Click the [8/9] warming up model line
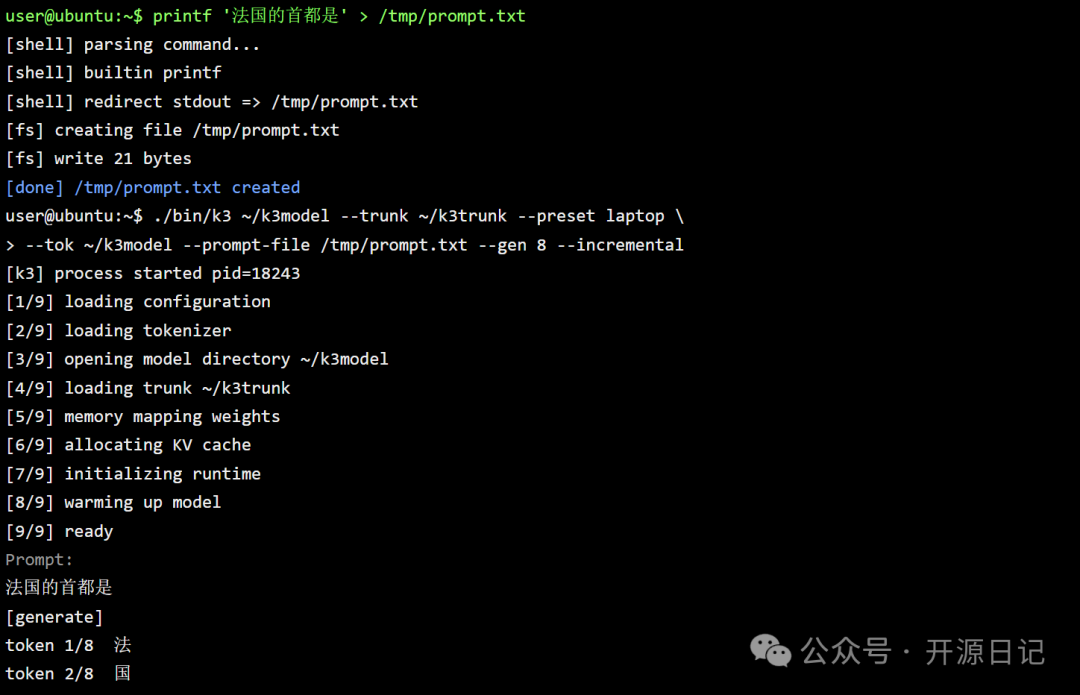Image resolution: width=1080 pixels, height=695 pixels. (x=114, y=502)
